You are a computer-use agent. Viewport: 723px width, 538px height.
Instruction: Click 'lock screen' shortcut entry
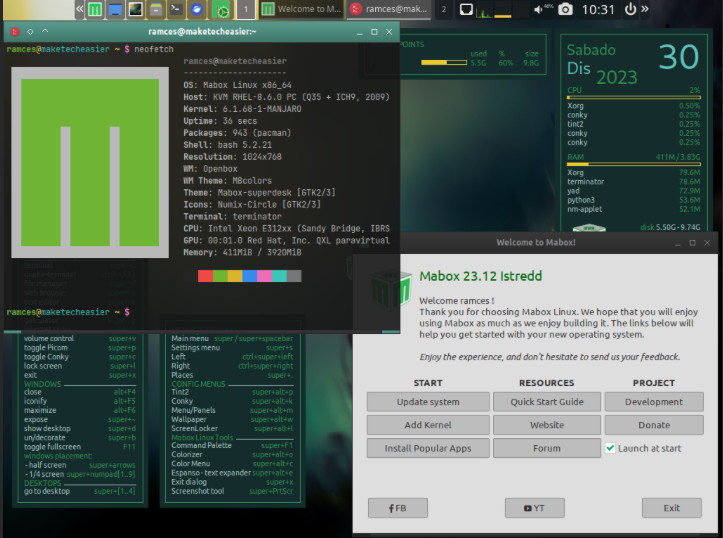[x=80, y=366]
